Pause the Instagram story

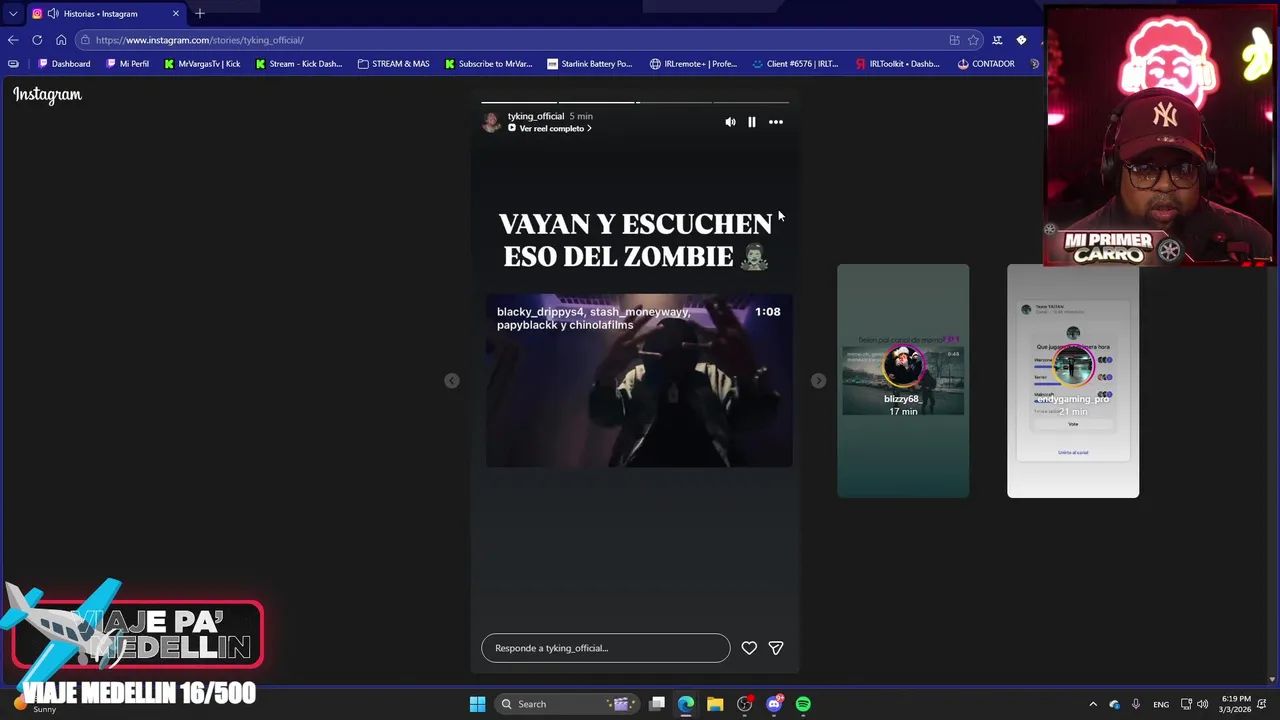(752, 122)
